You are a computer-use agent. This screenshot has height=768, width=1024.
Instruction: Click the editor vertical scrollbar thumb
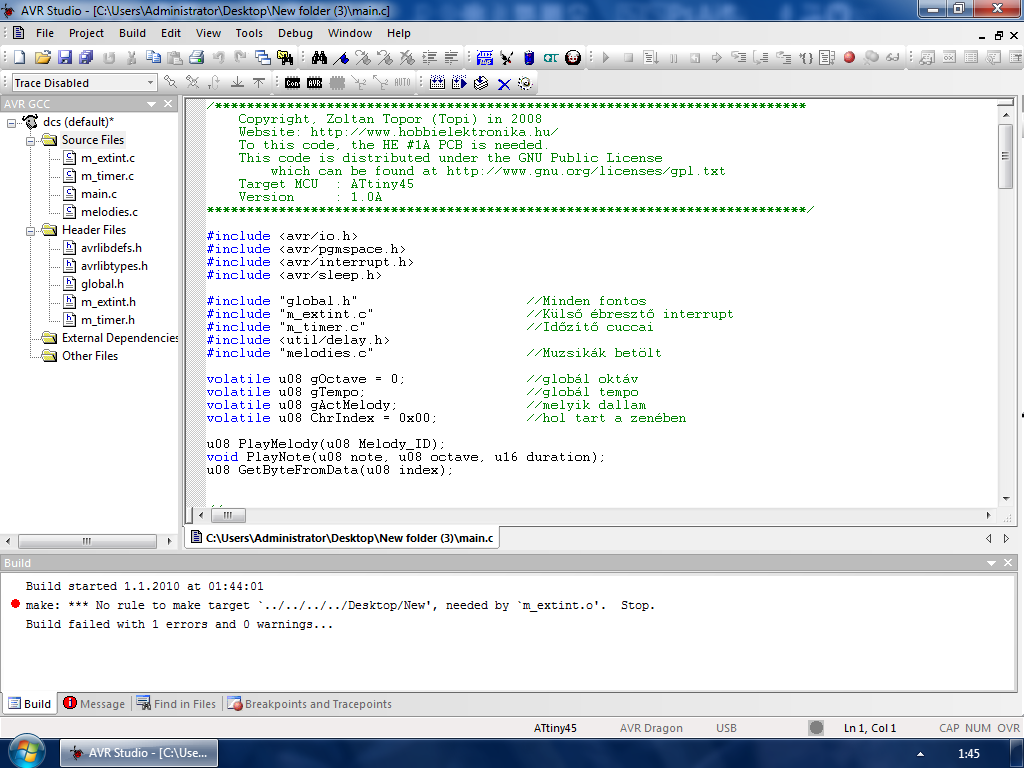[x=1006, y=155]
